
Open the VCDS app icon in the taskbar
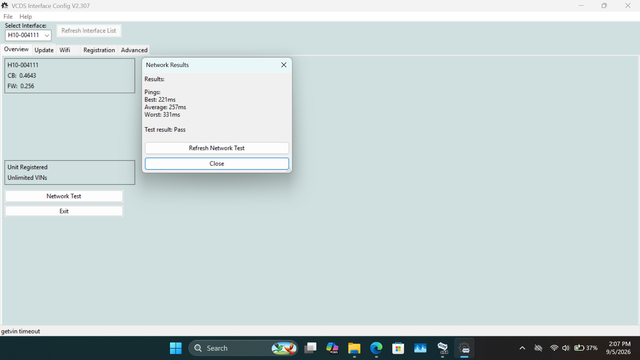tap(442, 348)
